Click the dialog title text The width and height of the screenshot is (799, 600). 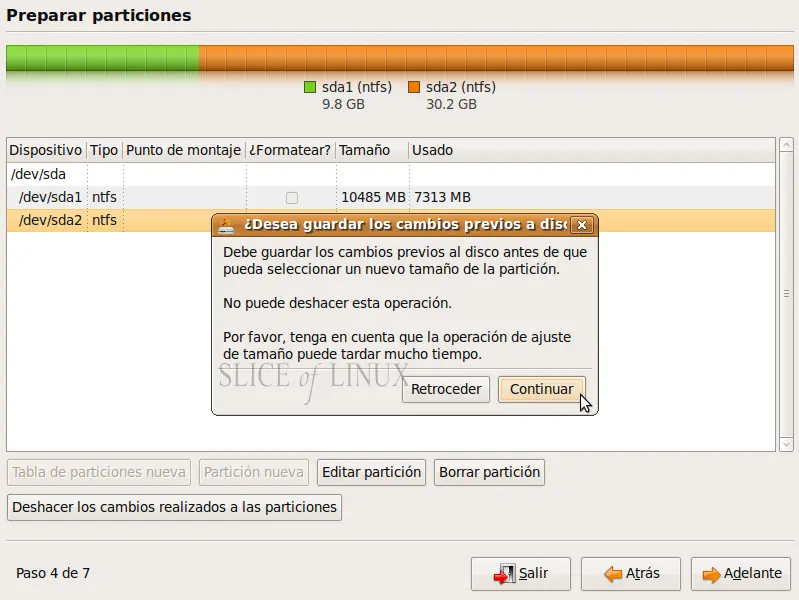[406, 225]
